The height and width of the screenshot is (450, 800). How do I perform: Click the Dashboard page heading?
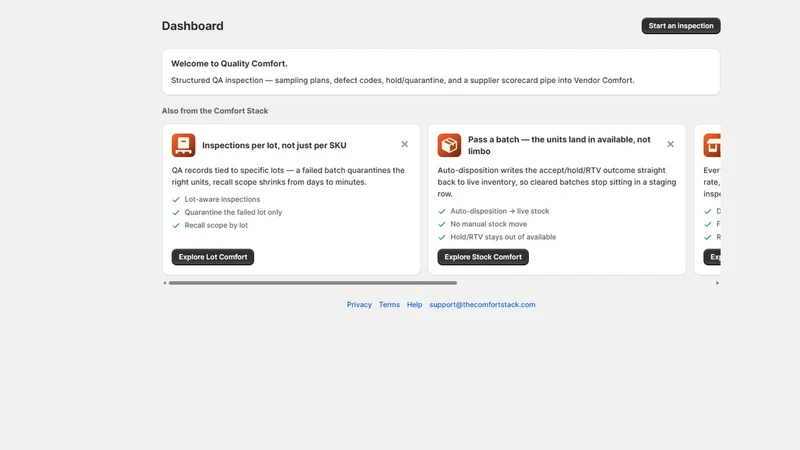(192, 26)
